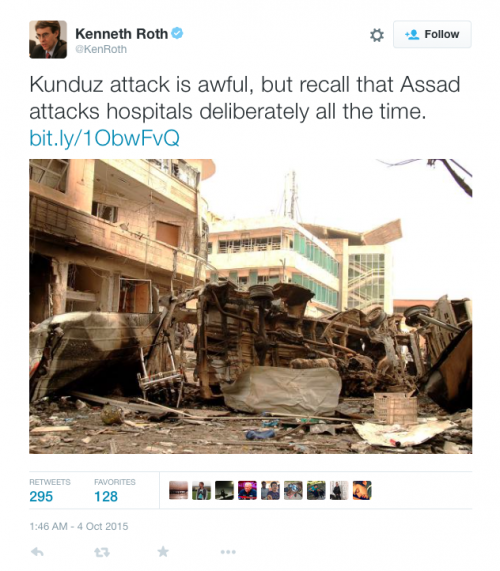
Task: Click the fifth retweeter avatar
Action: tap(270, 490)
